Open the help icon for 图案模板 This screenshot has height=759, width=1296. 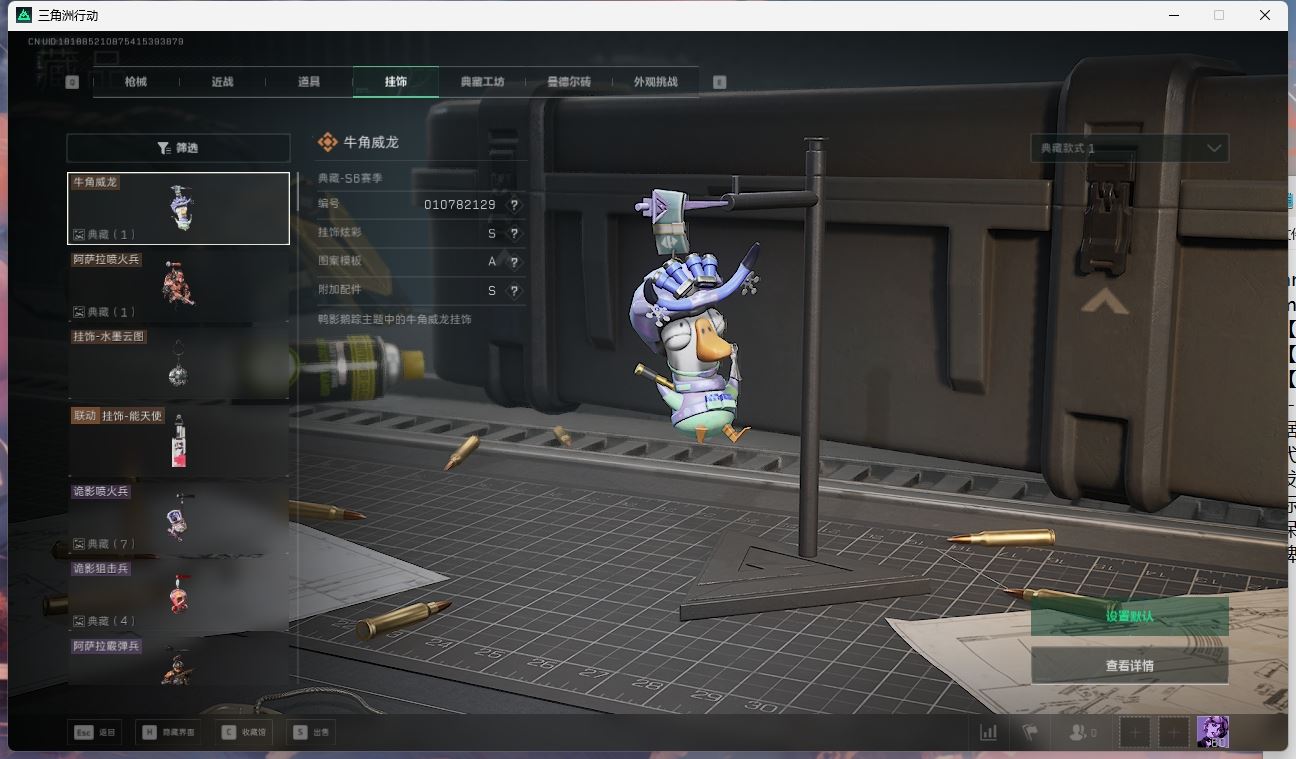pos(514,262)
